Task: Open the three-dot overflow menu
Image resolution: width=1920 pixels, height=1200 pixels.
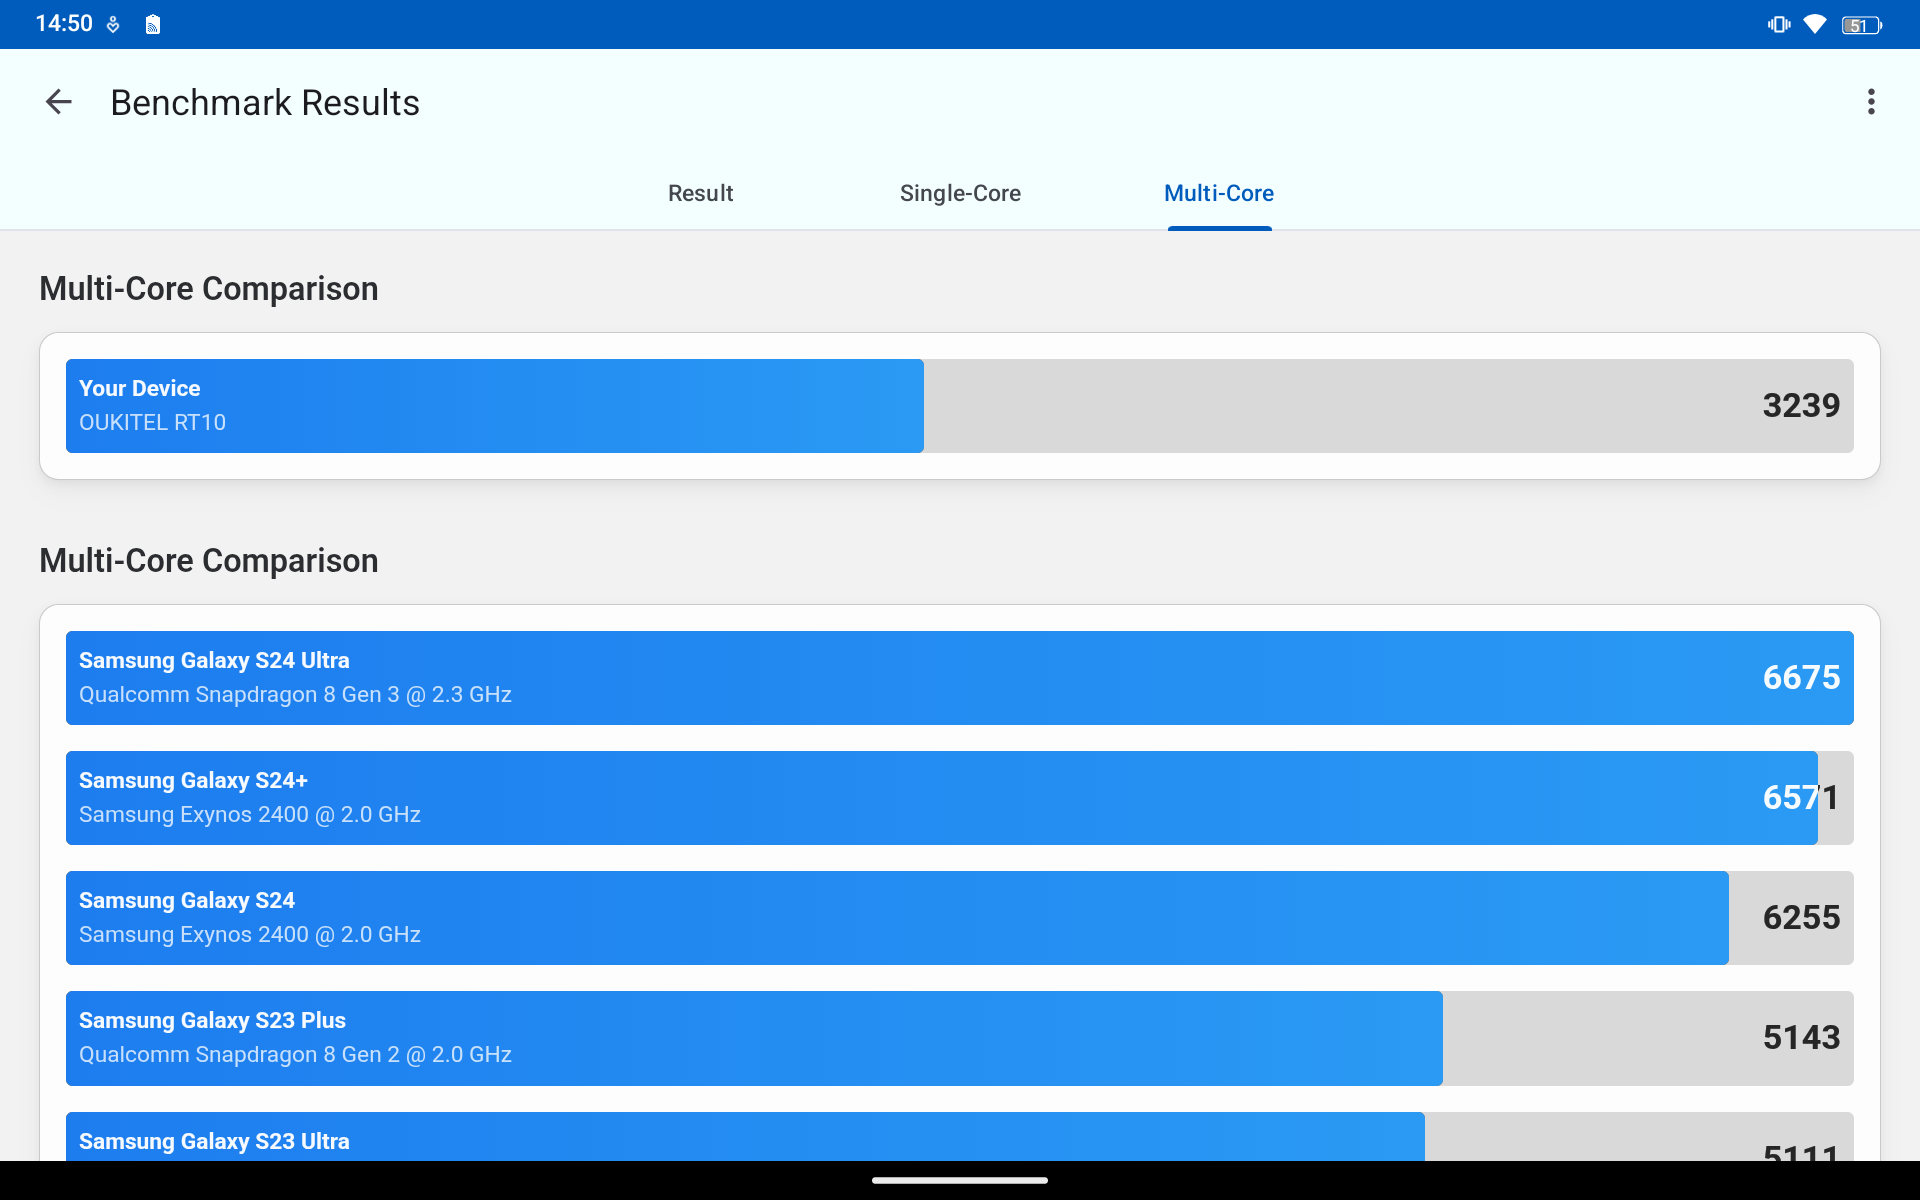Action: 1870,102
